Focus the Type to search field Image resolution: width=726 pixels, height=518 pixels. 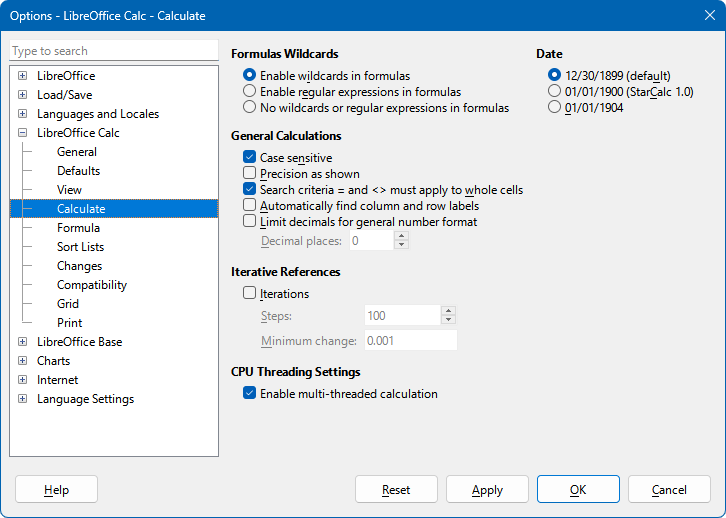(114, 50)
